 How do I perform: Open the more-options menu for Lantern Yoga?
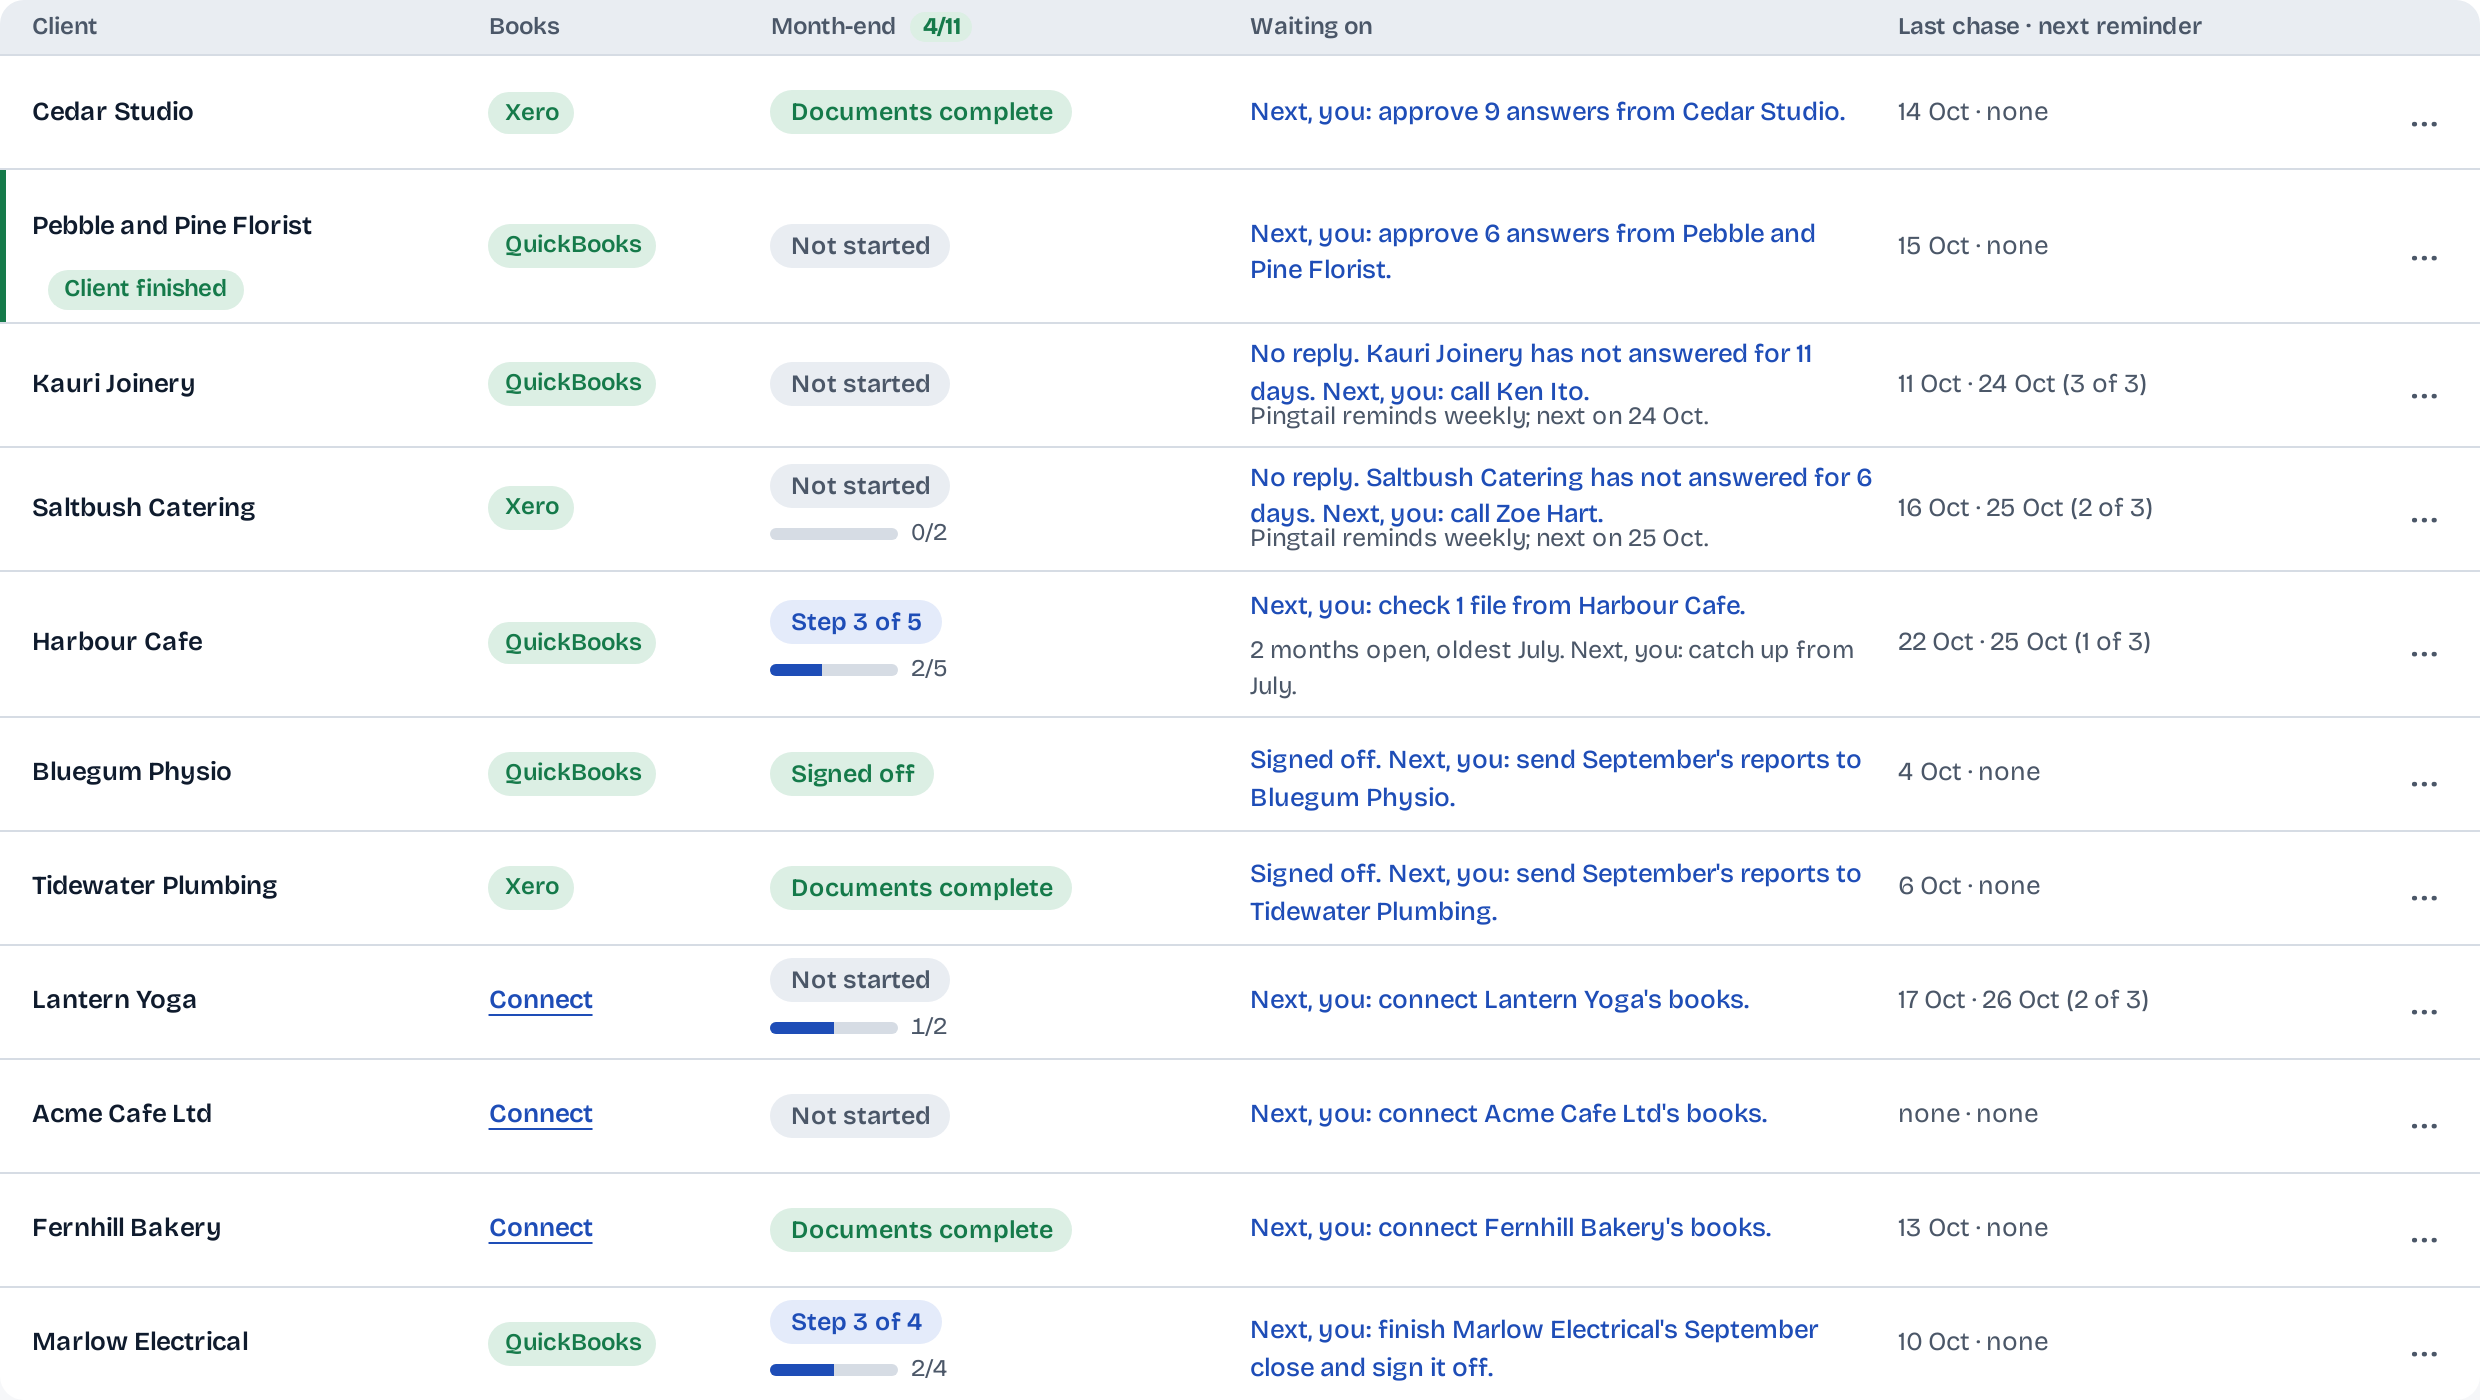(2424, 1012)
